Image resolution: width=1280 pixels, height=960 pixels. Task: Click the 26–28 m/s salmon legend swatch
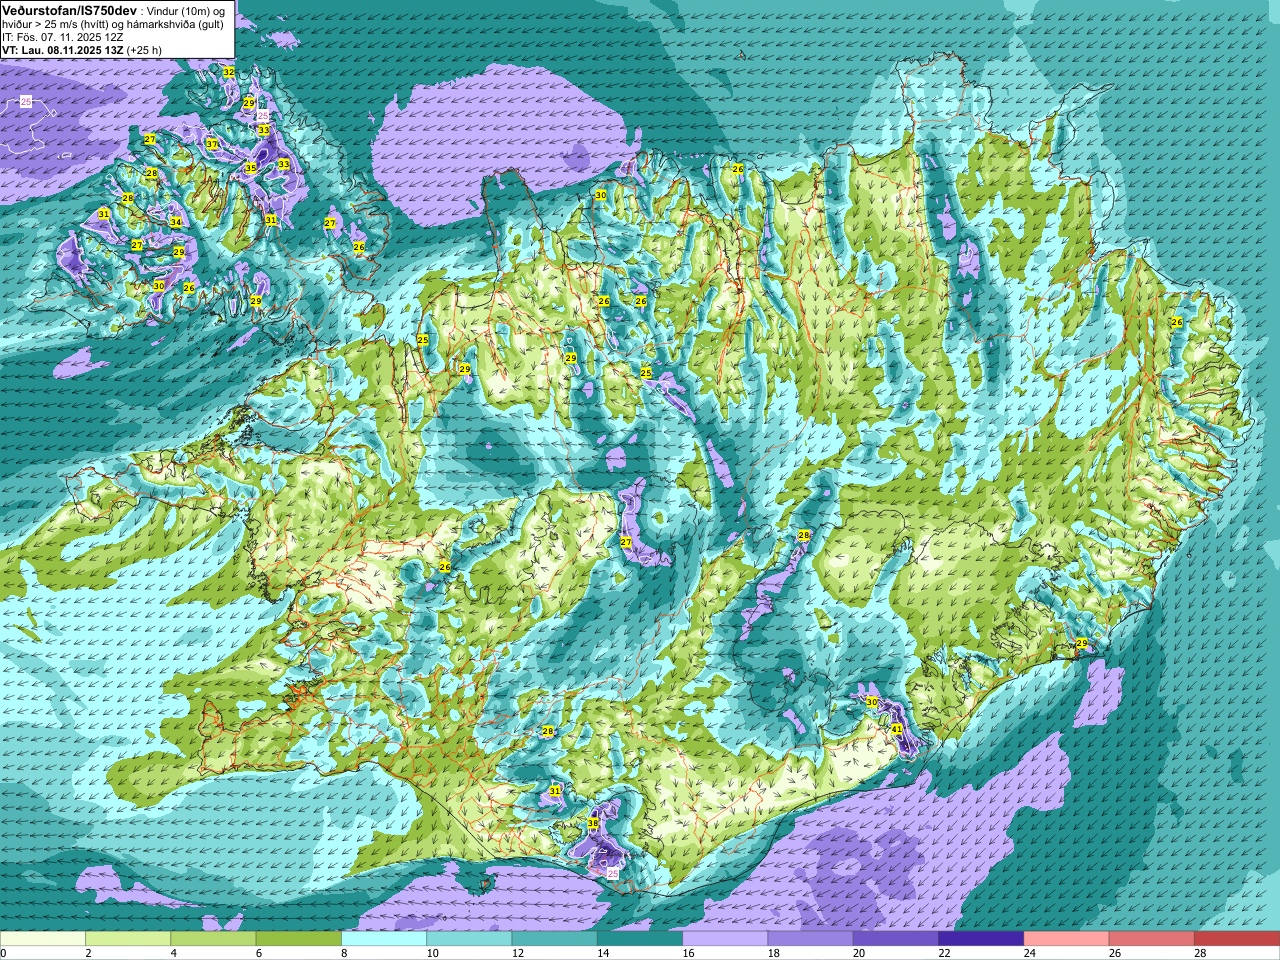[1152, 939]
